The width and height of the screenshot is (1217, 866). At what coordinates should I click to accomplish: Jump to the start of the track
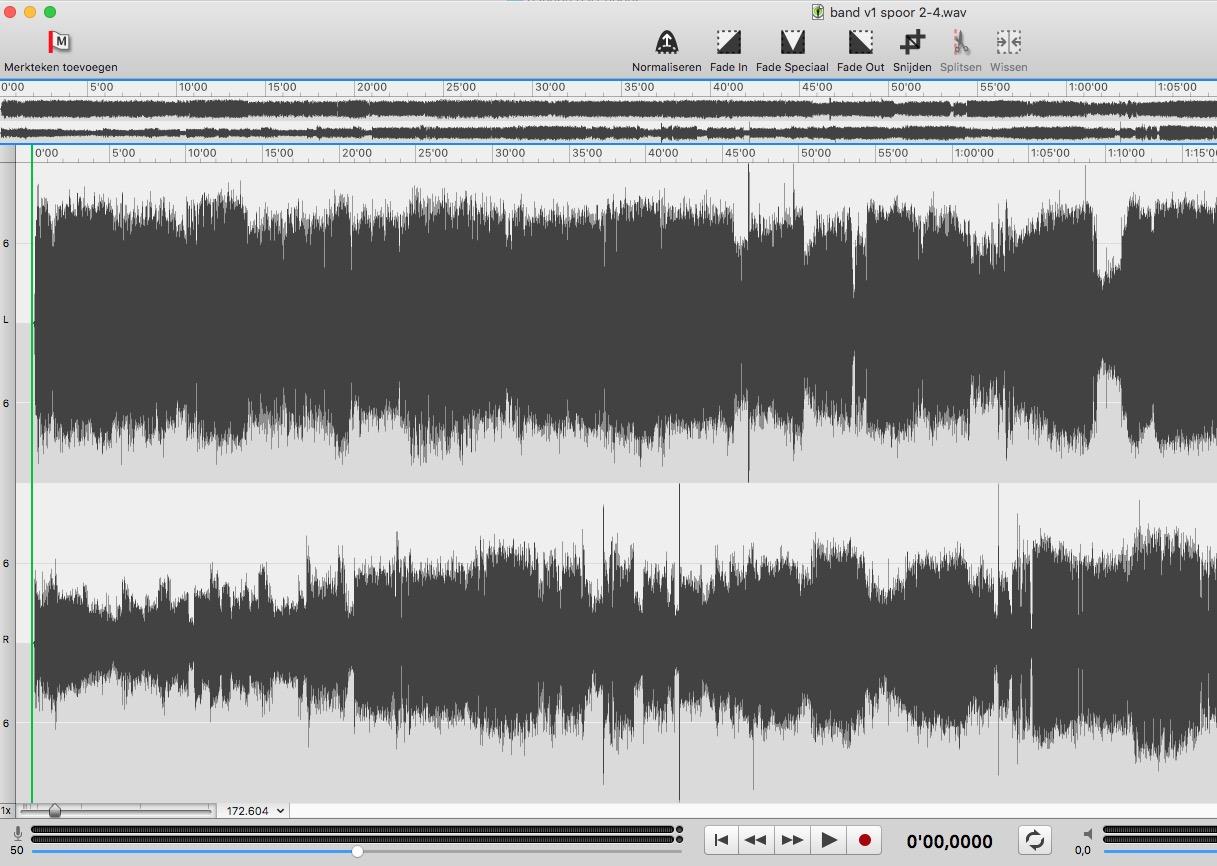point(721,840)
